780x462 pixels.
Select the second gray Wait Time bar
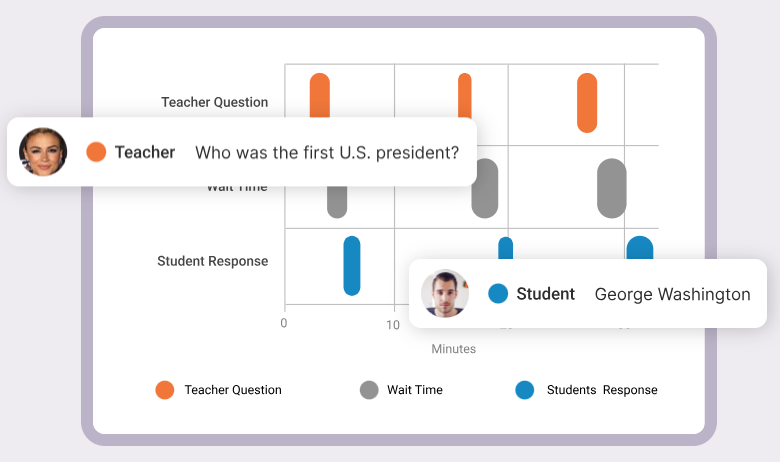[x=485, y=188]
